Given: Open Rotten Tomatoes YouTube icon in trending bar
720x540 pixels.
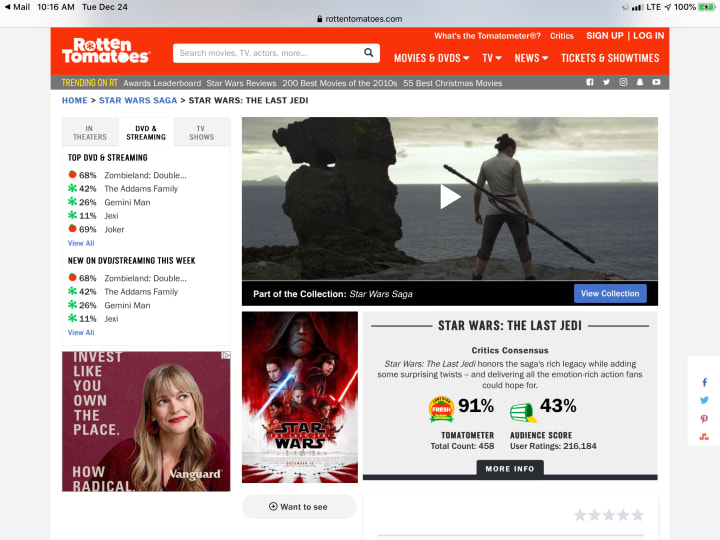Looking at the screenshot, I should click(x=656, y=82).
